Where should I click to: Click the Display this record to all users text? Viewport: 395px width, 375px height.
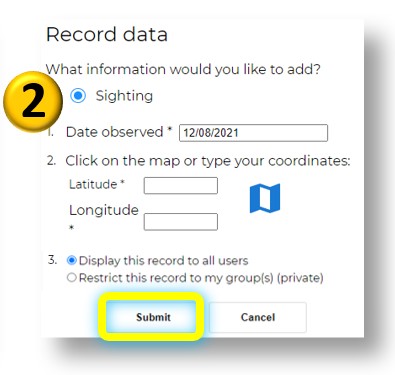point(163,260)
